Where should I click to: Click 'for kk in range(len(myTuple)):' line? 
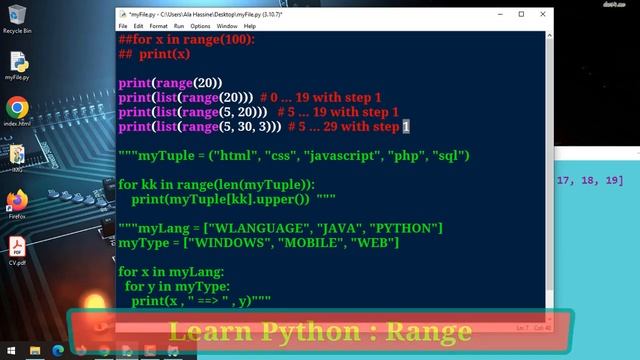pyautogui.click(x=216, y=185)
